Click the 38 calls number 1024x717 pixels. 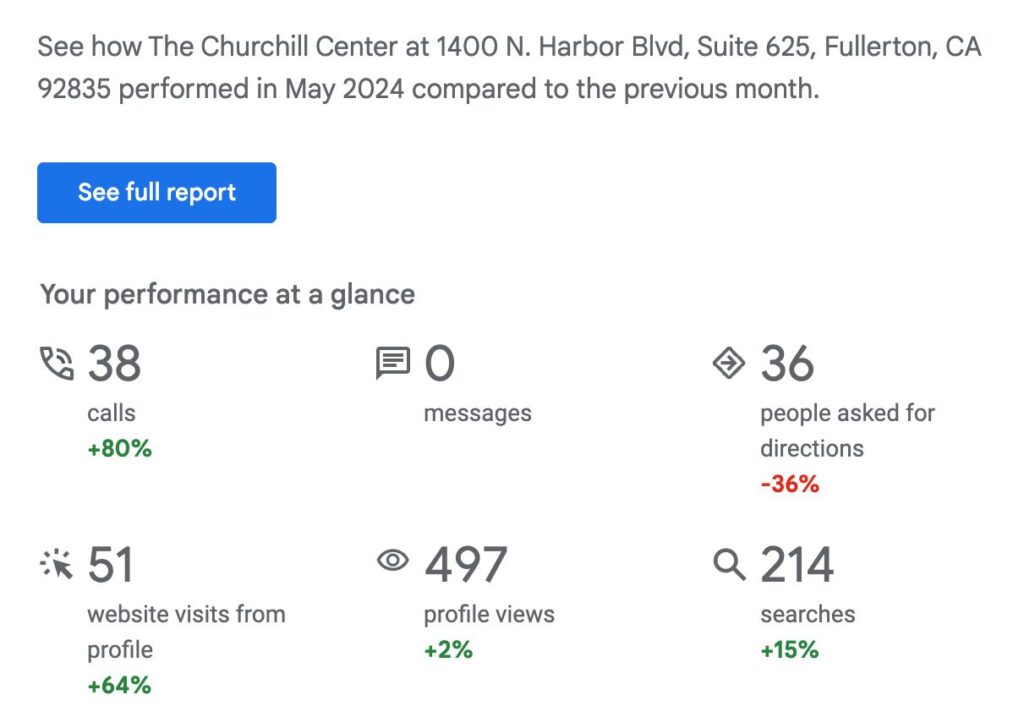tap(114, 364)
